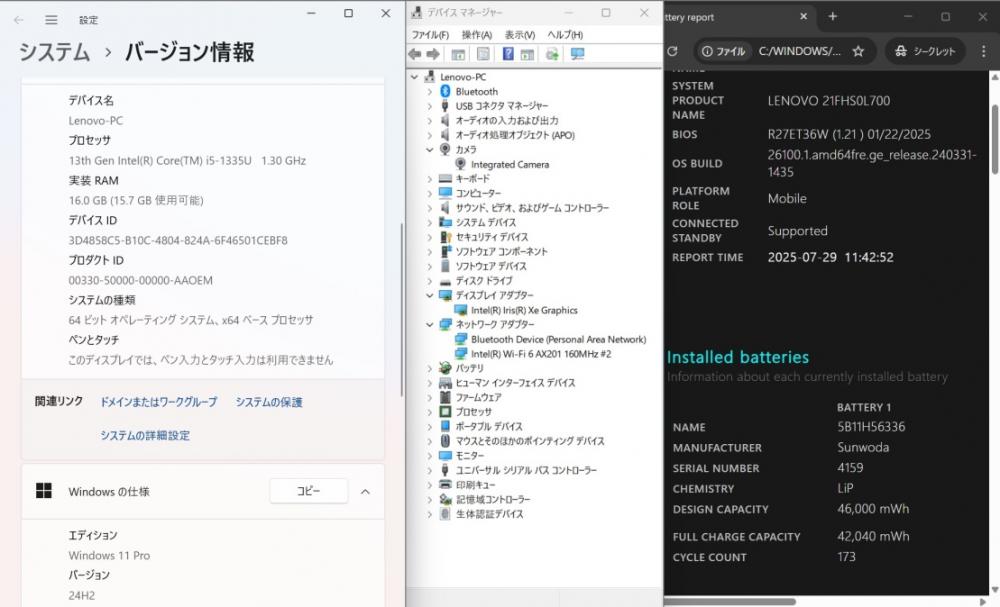Select the USB コネクタ マネージャー tree item
Viewport: 1000px width, 607px height.
(501, 106)
